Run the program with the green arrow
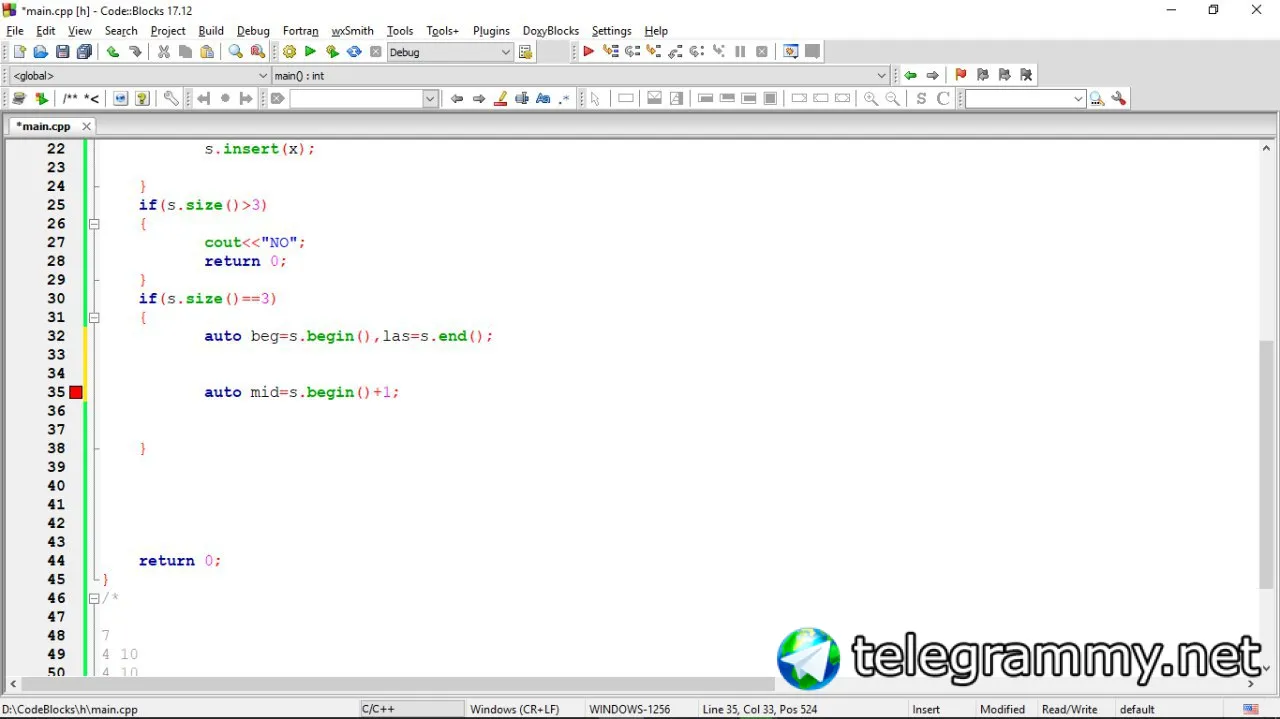 coord(310,52)
